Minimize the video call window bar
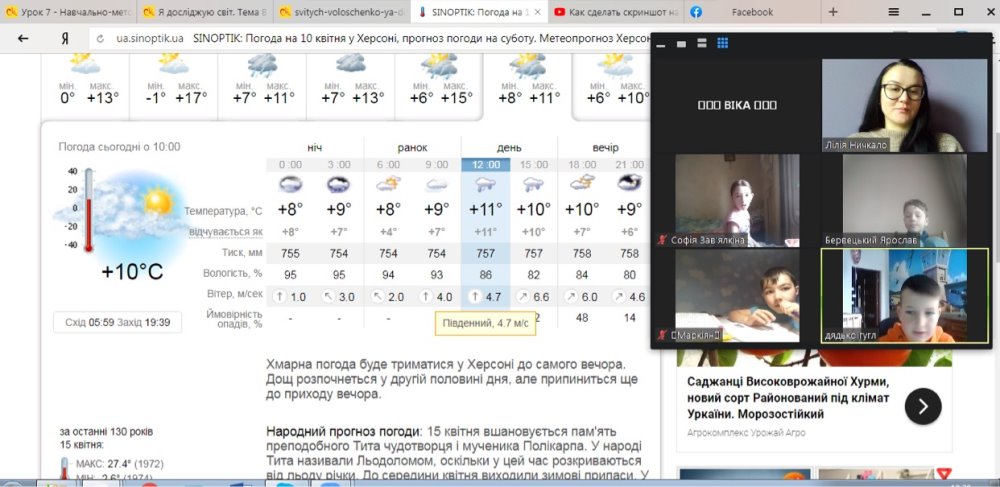The height and width of the screenshot is (487, 1000). pyautogui.click(x=661, y=45)
